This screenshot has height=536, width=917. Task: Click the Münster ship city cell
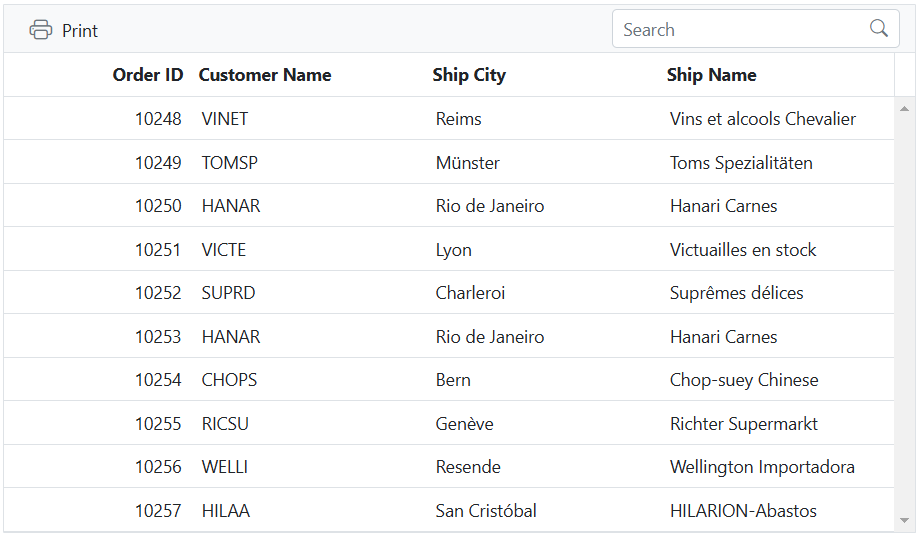tap(468, 163)
